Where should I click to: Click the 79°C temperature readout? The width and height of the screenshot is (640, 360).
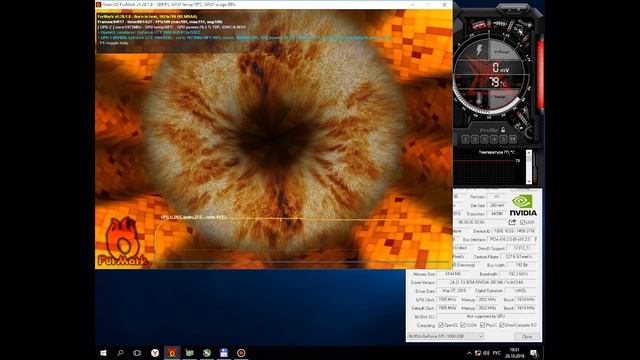pos(498,82)
